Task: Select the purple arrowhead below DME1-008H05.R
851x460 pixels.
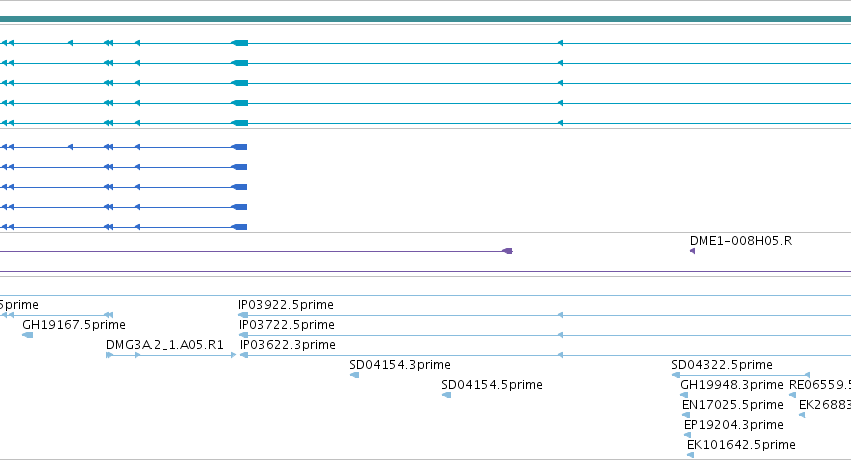Action: 693,251
